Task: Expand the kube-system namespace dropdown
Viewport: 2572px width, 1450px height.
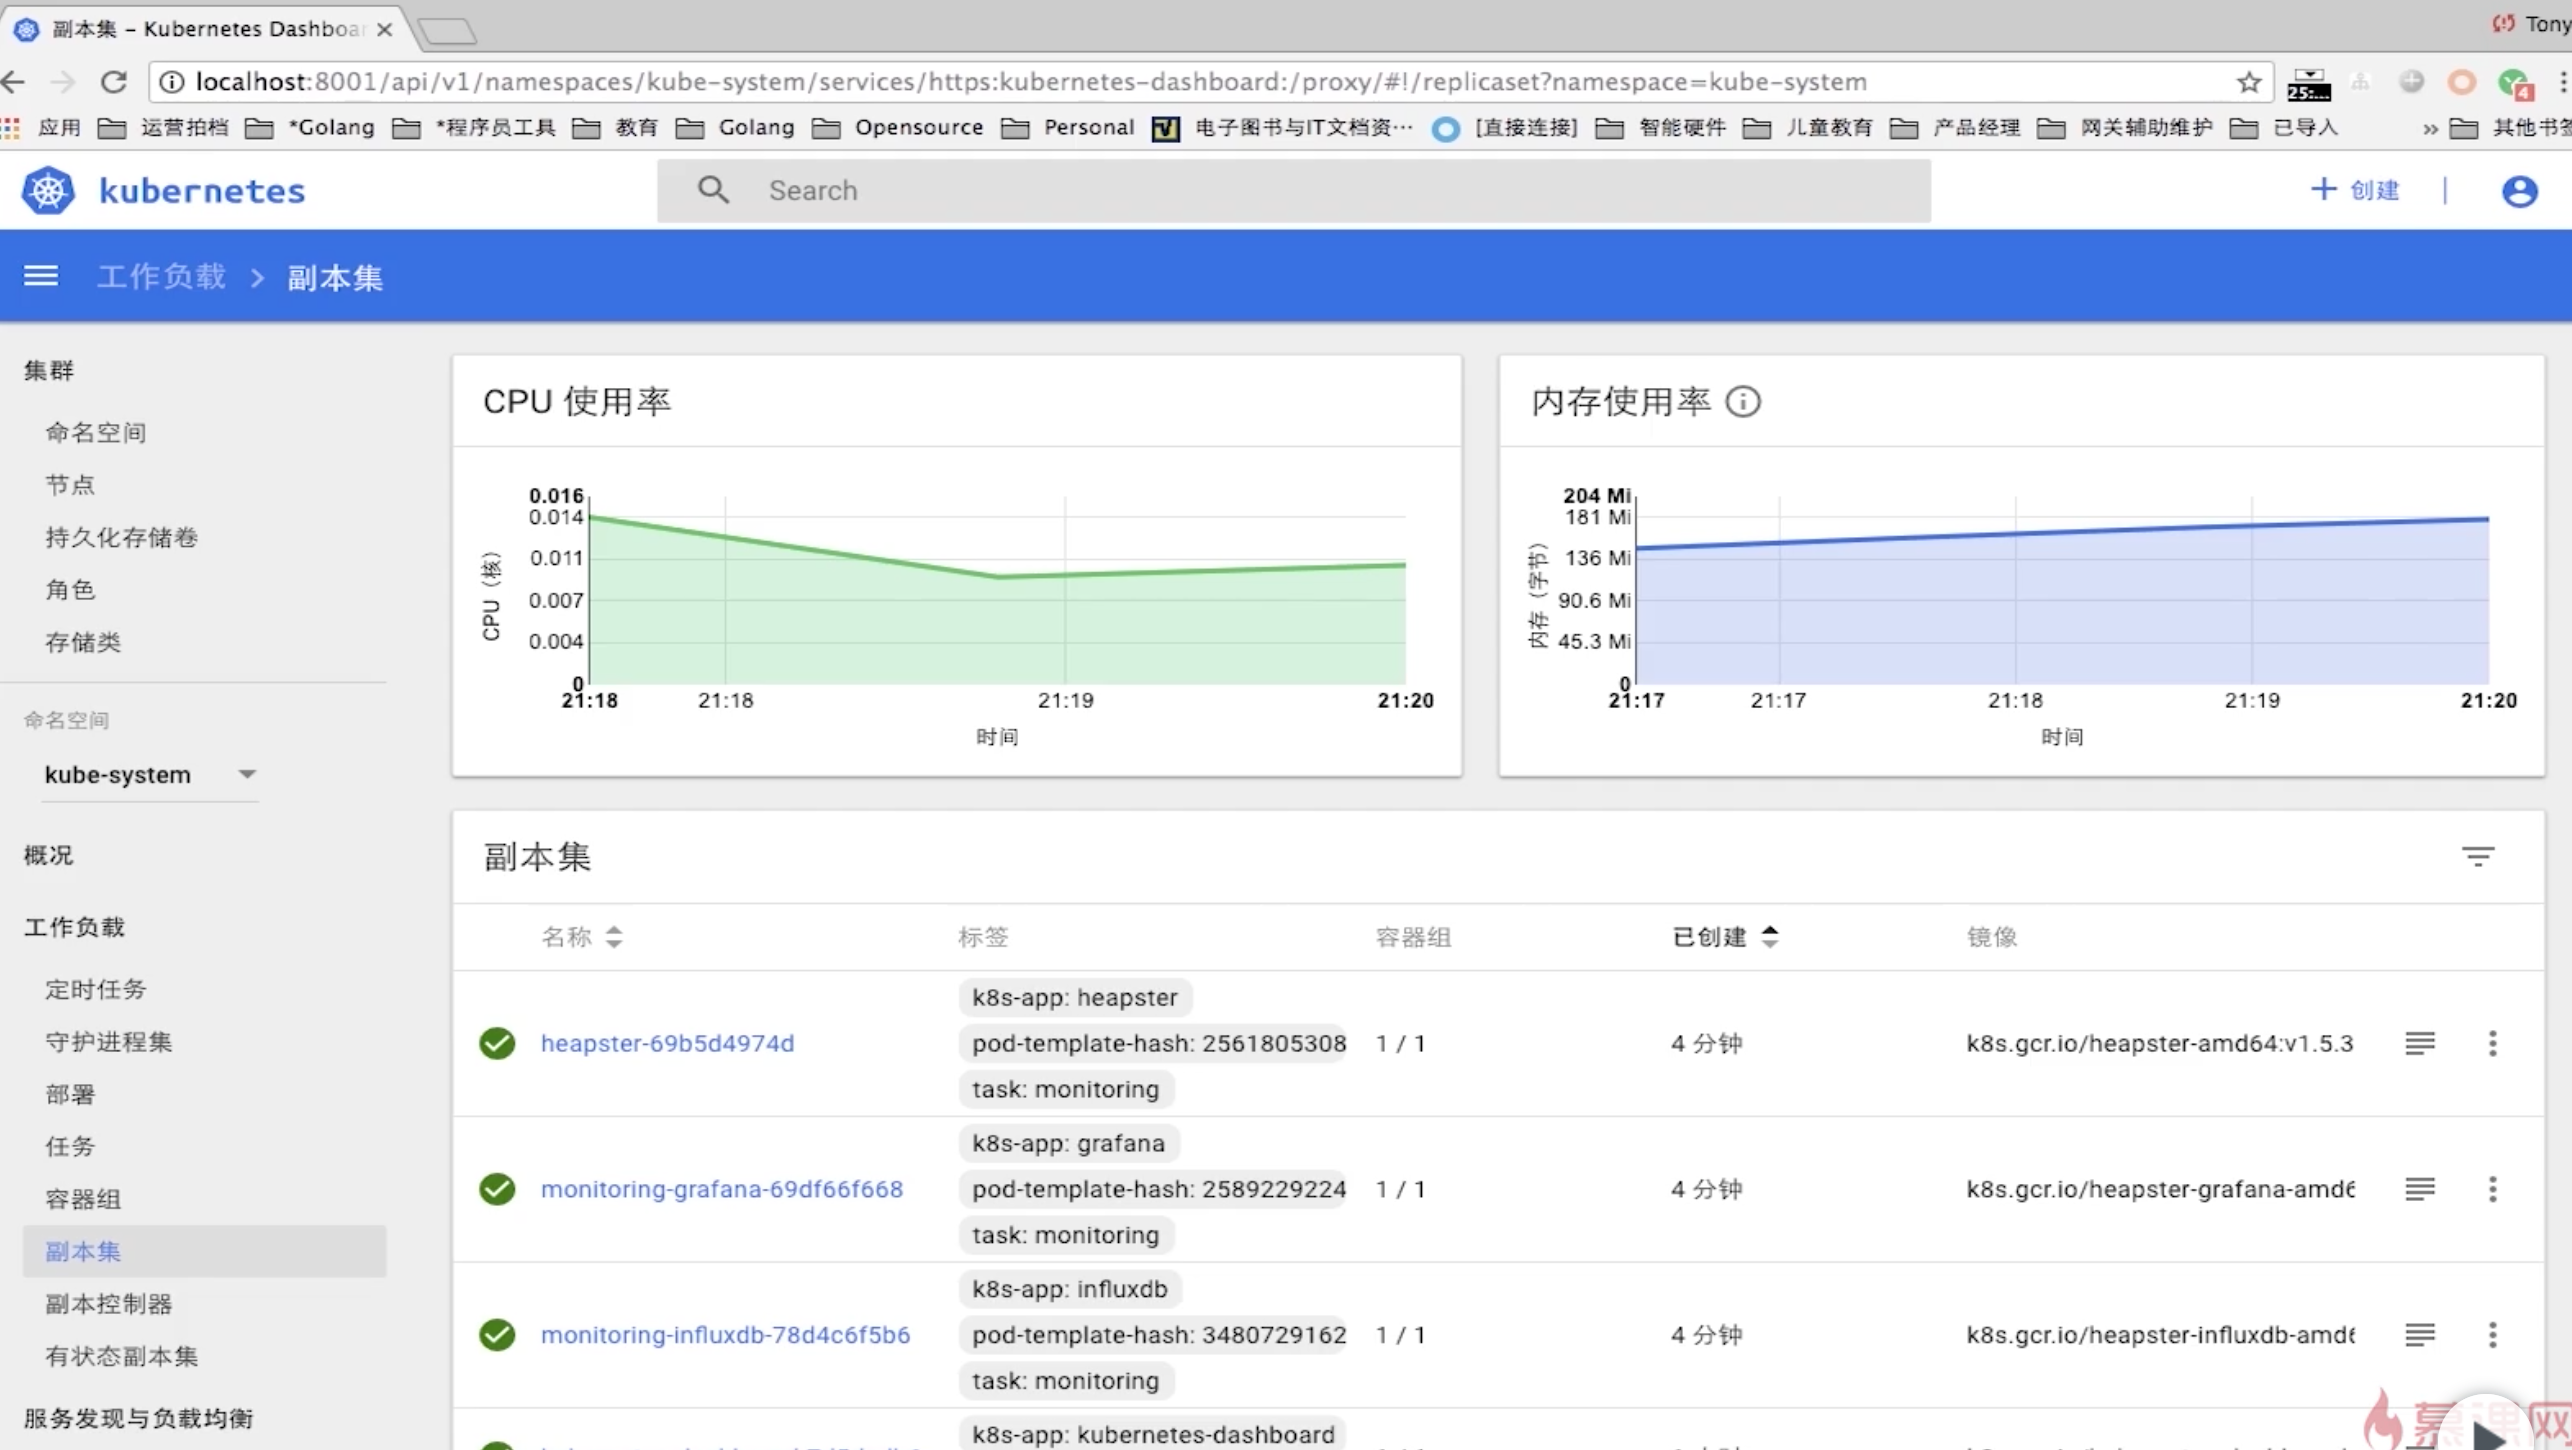Action: tap(247, 775)
